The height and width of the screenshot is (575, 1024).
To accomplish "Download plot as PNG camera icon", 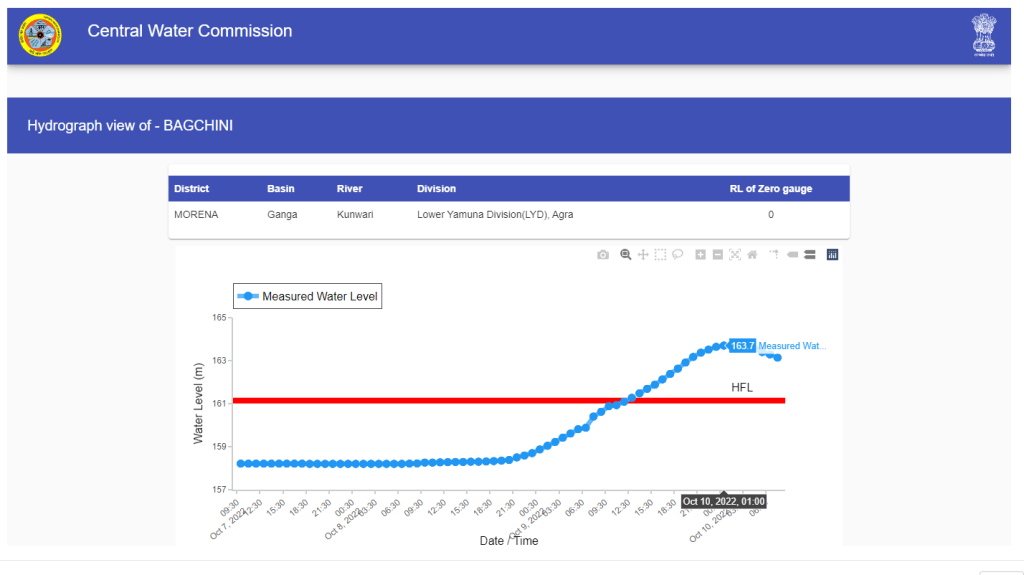I will coord(603,255).
